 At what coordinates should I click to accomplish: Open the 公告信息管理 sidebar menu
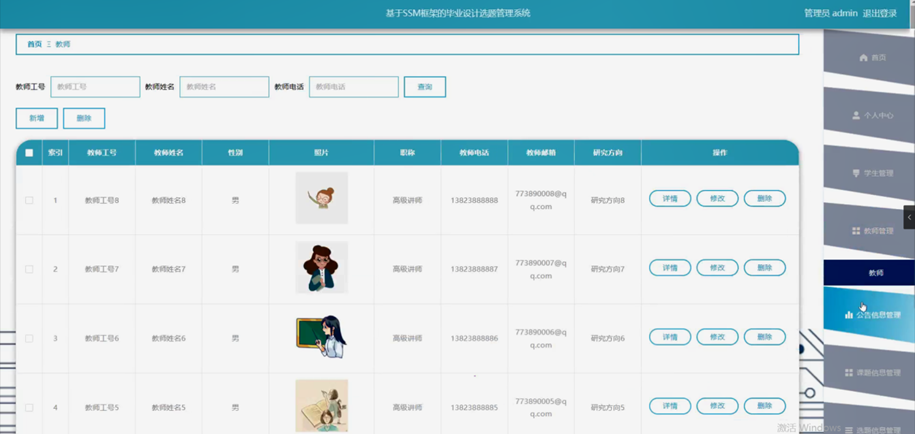pyautogui.click(x=869, y=315)
